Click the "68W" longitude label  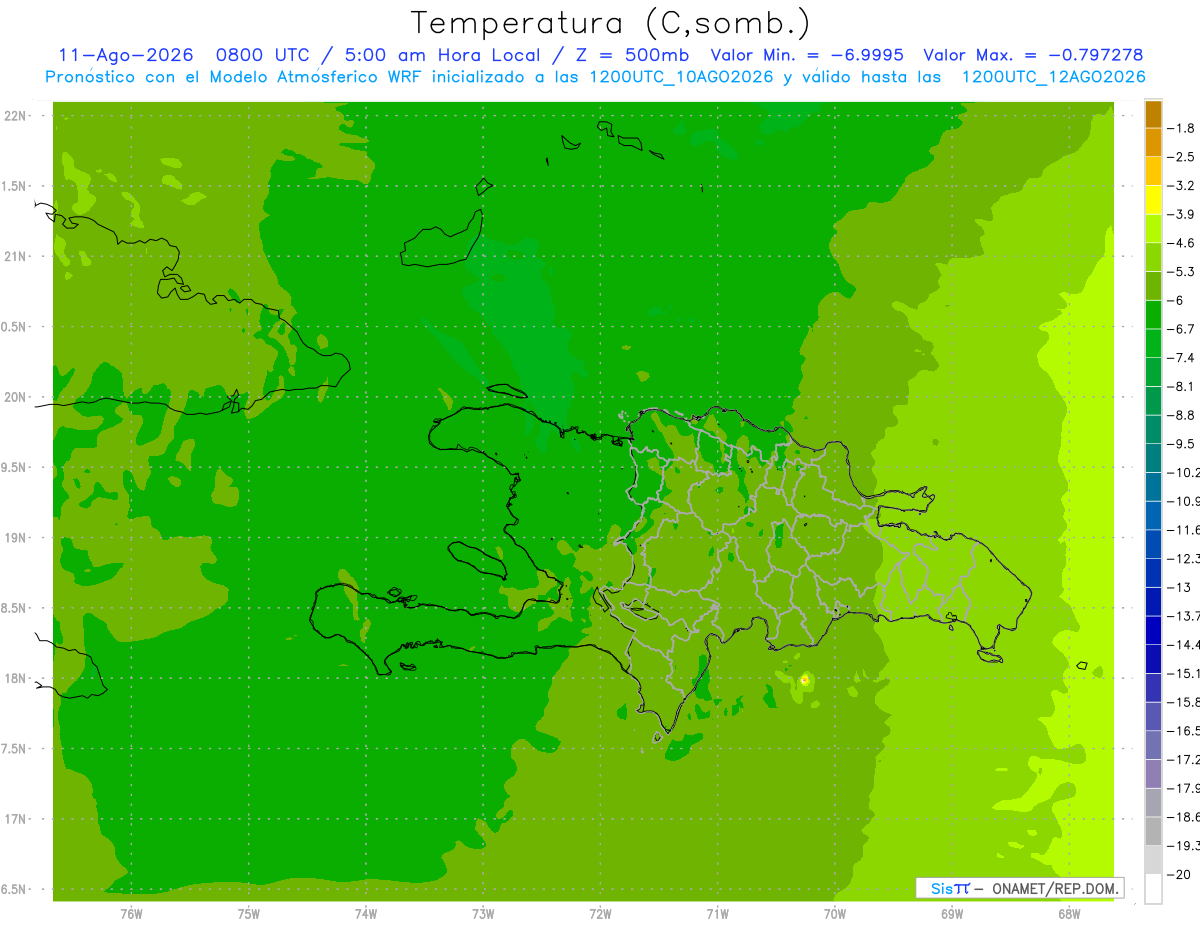click(x=1069, y=914)
